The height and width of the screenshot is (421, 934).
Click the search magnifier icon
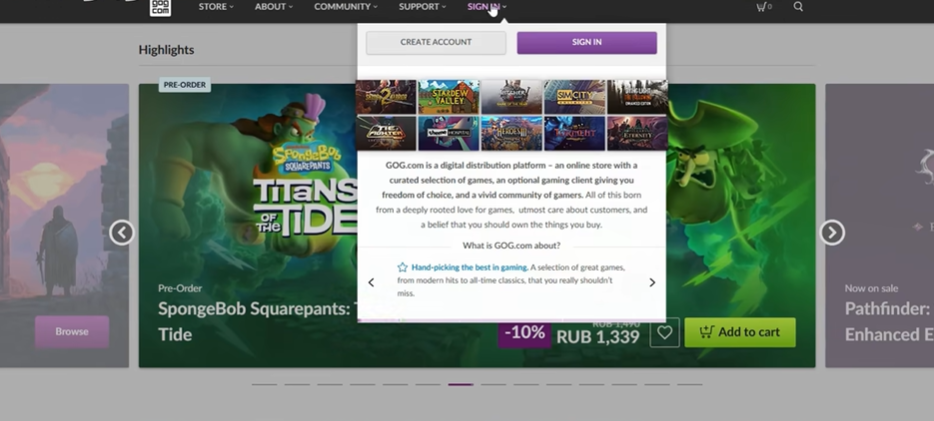798,7
